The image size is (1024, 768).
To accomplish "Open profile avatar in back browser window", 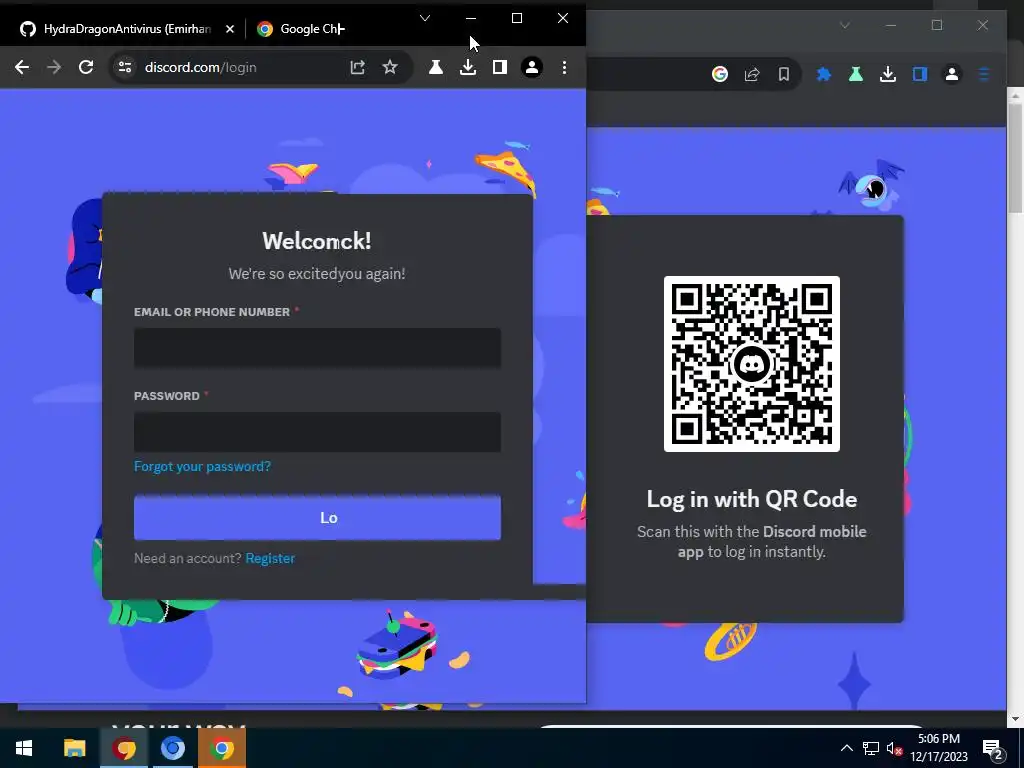I will [x=952, y=74].
